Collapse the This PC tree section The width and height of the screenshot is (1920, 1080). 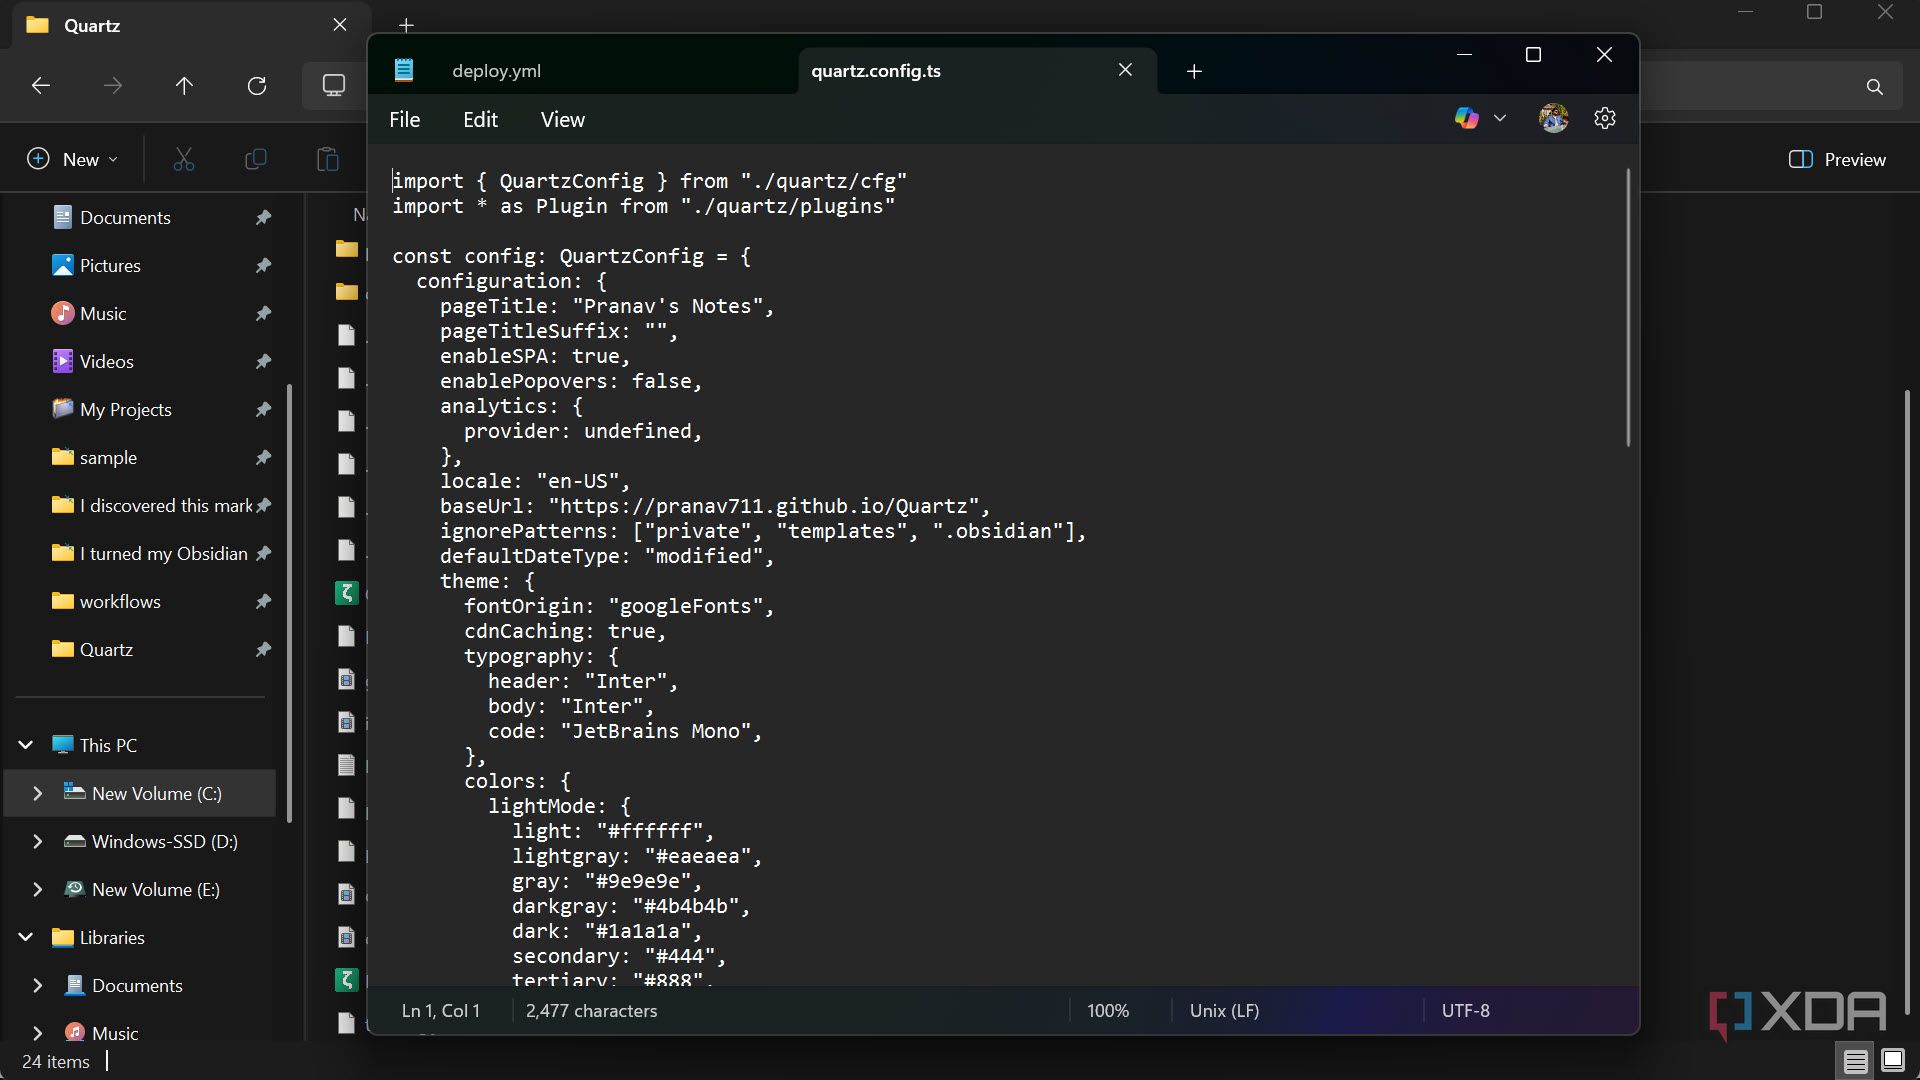(x=24, y=744)
